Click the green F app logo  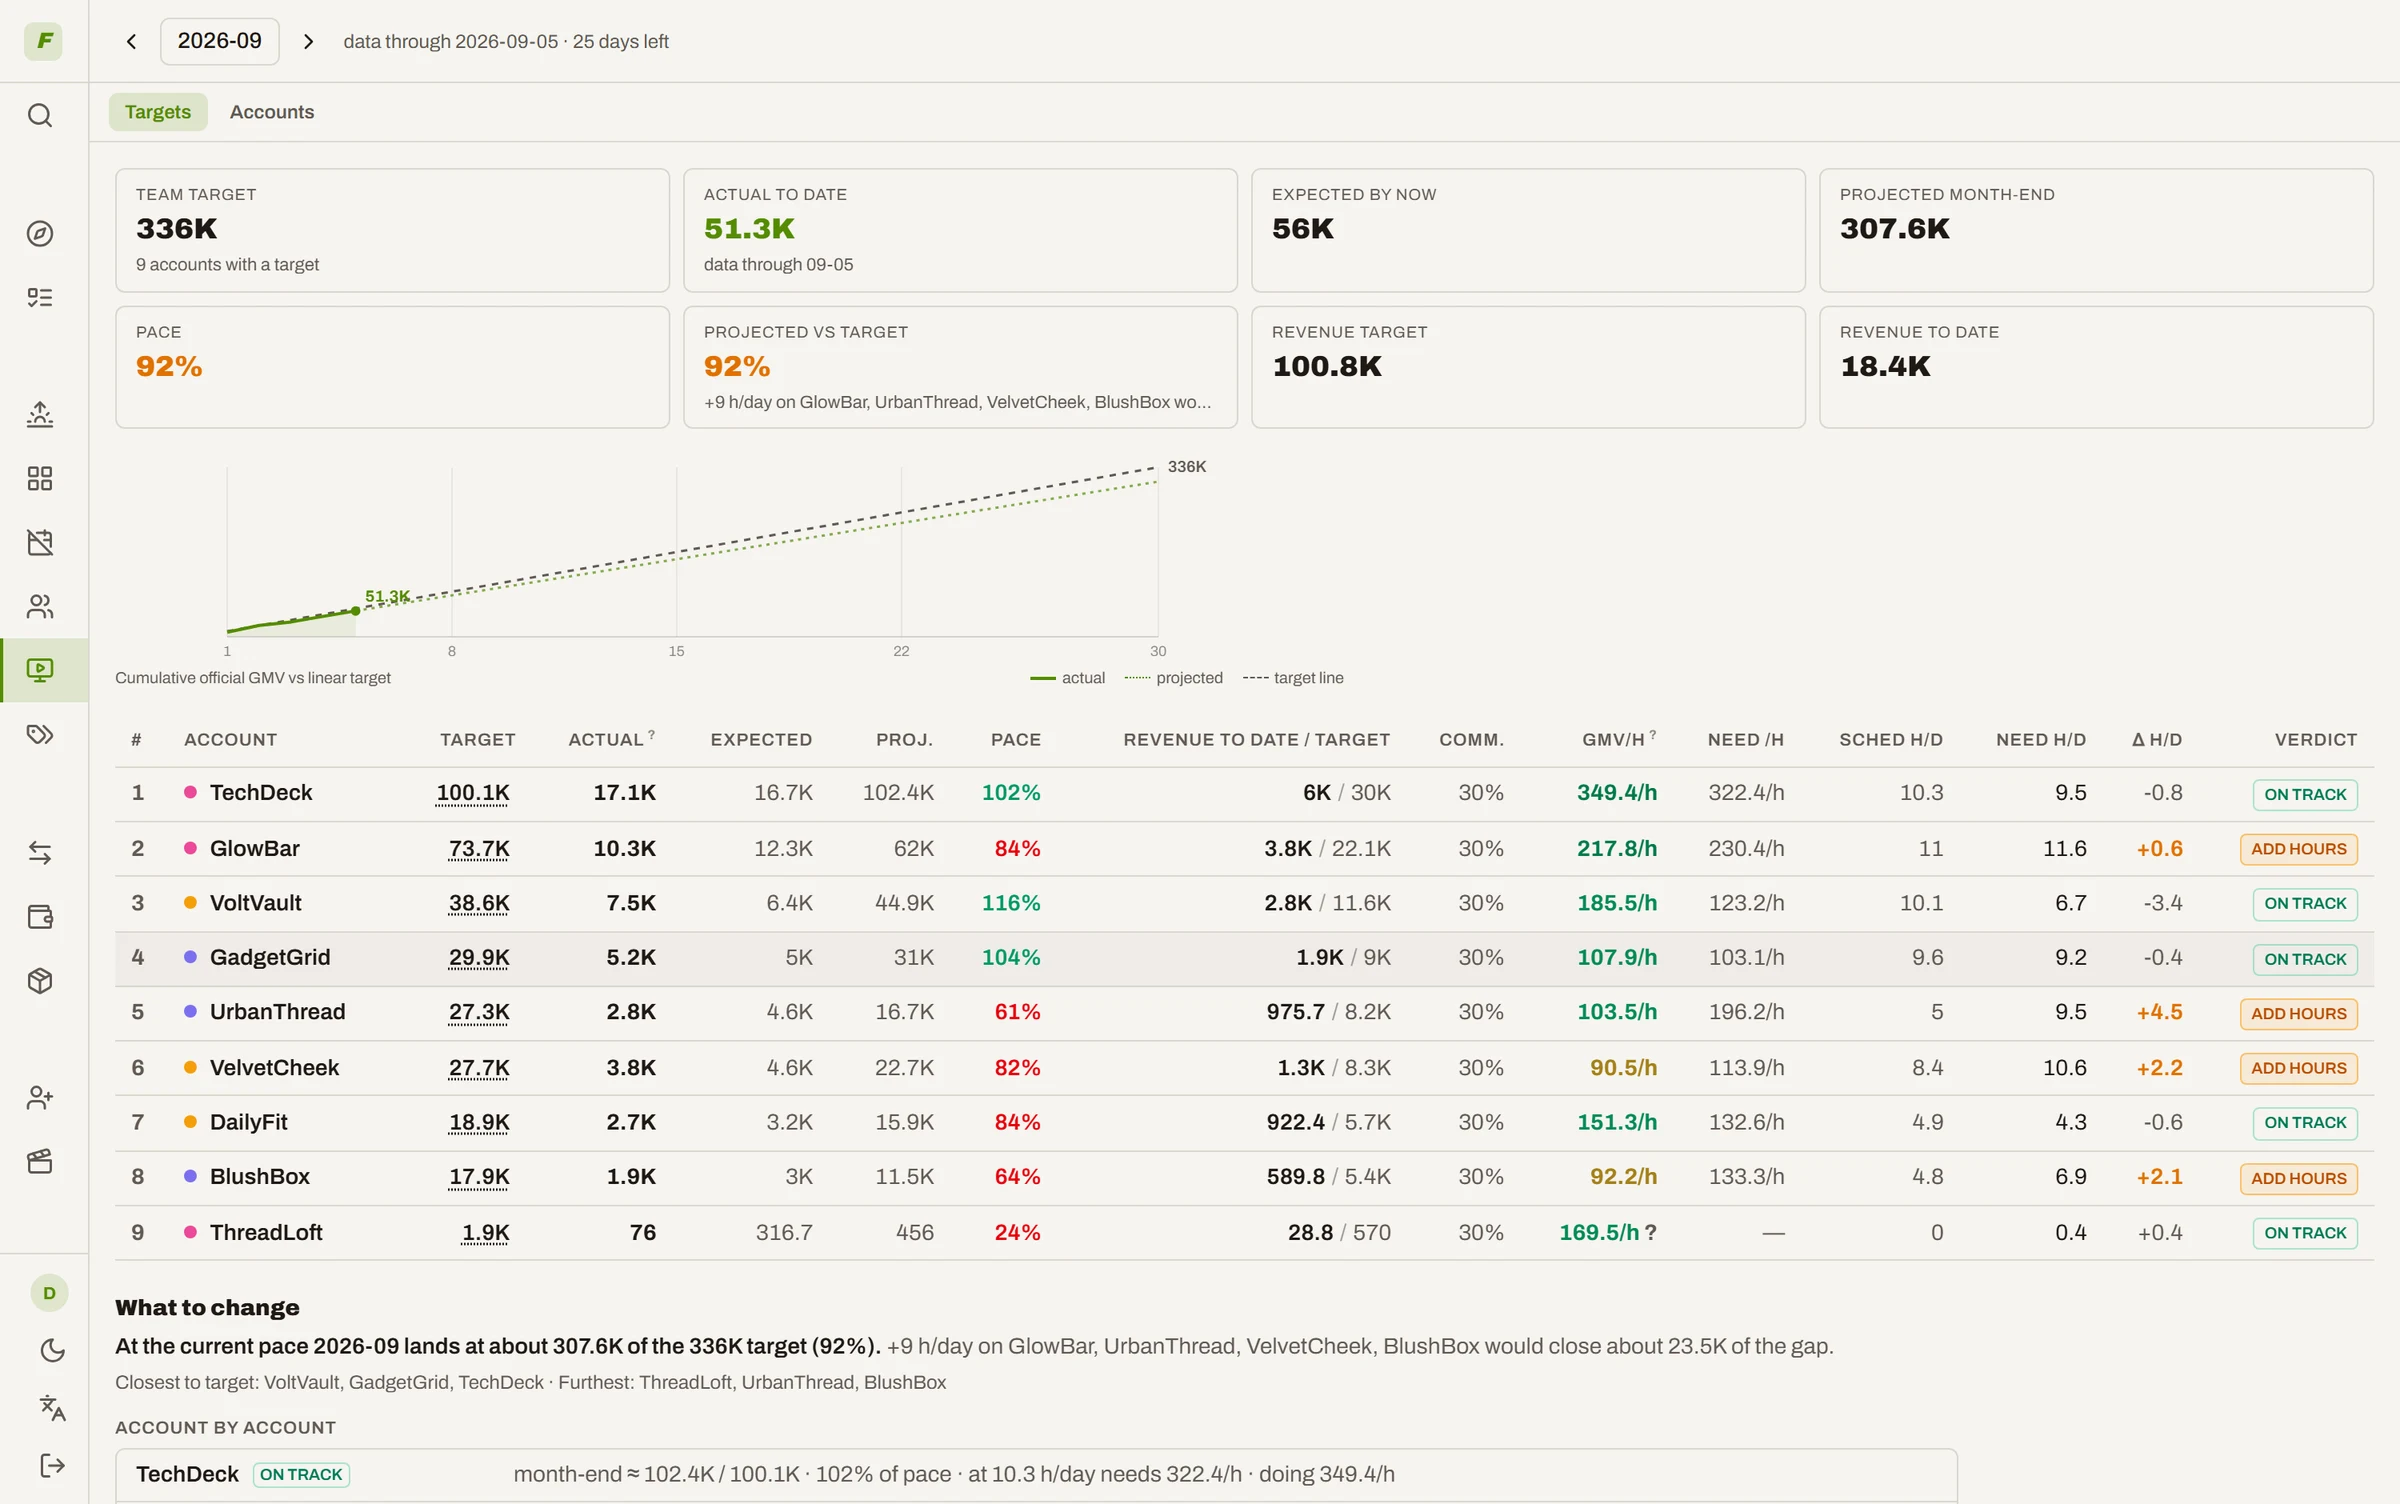(x=43, y=41)
